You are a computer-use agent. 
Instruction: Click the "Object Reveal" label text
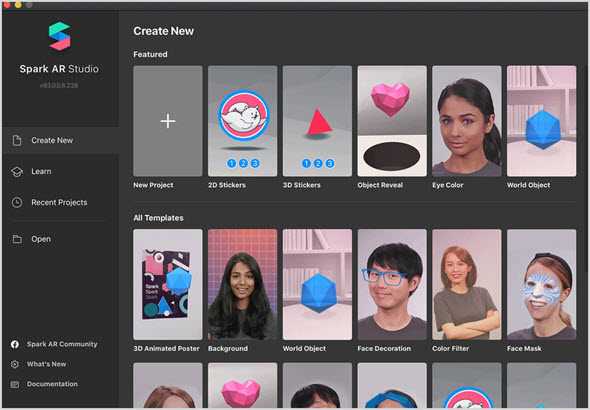(380, 185)
